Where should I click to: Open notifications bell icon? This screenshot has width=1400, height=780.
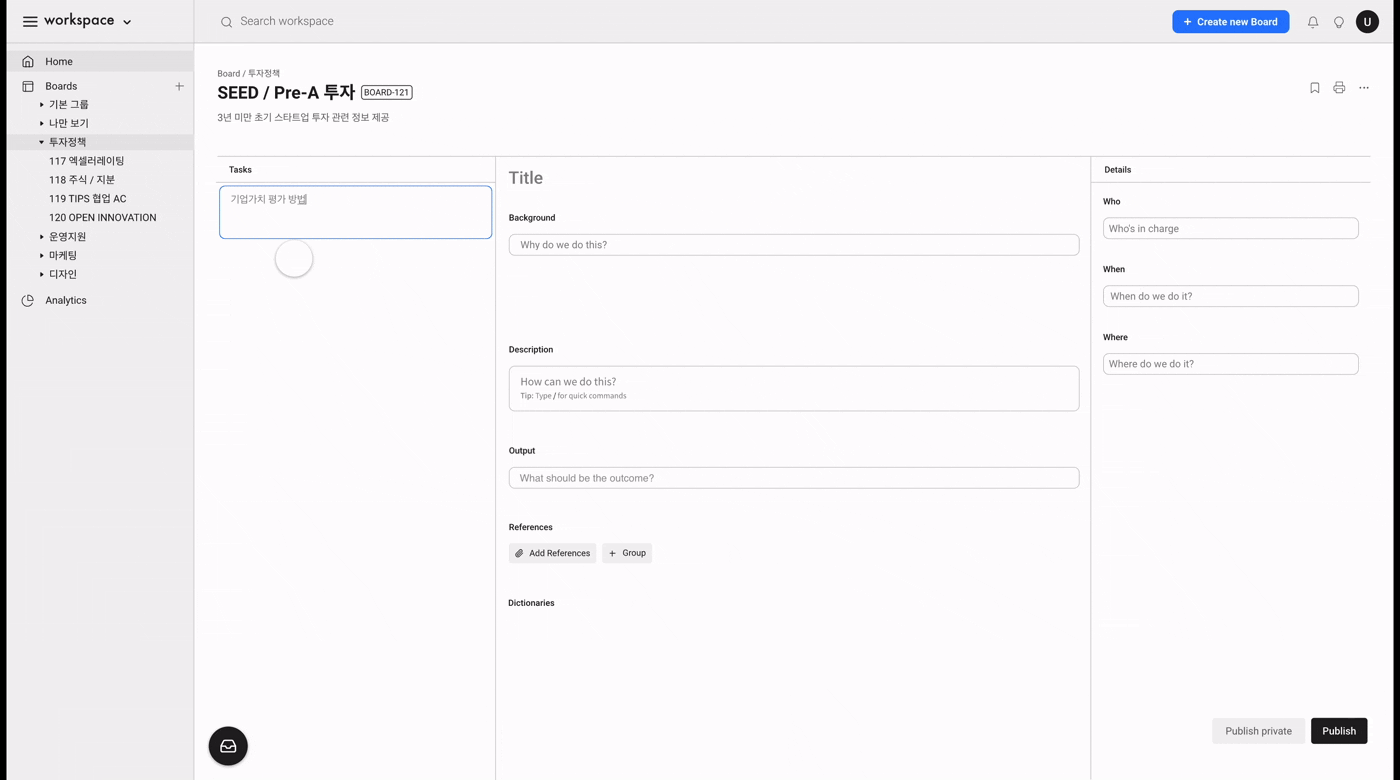point(1313,22)
